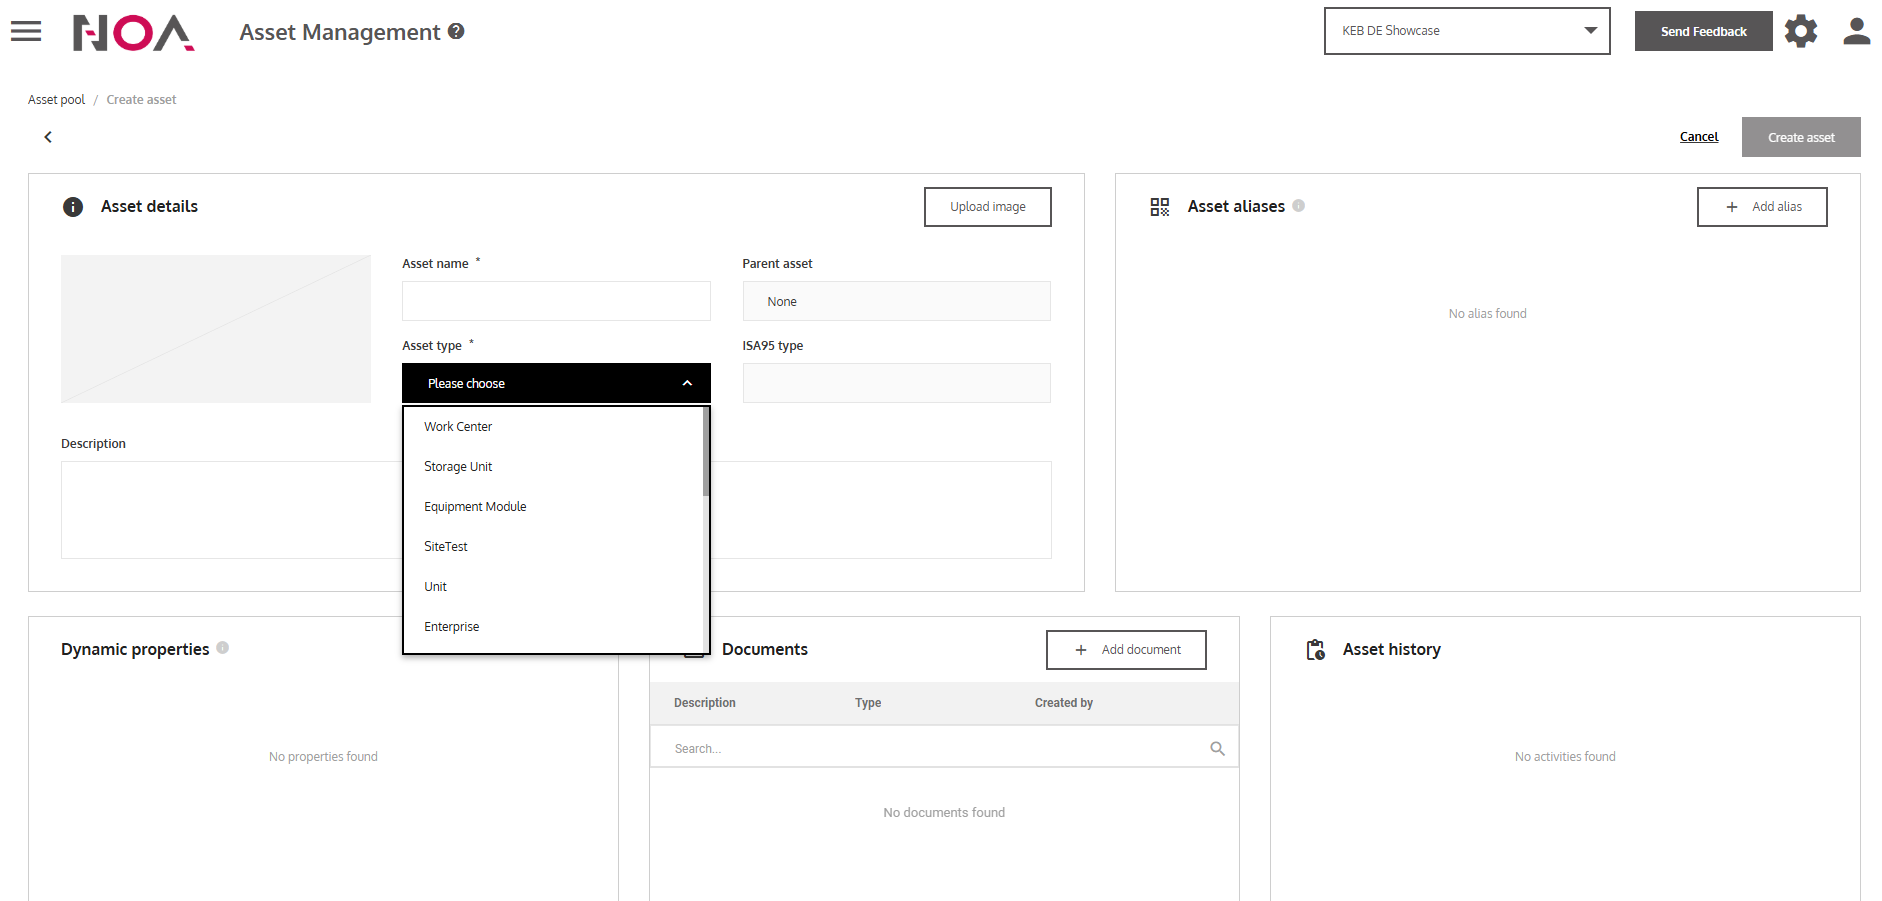Open the user profile icon

point(1856,31)
